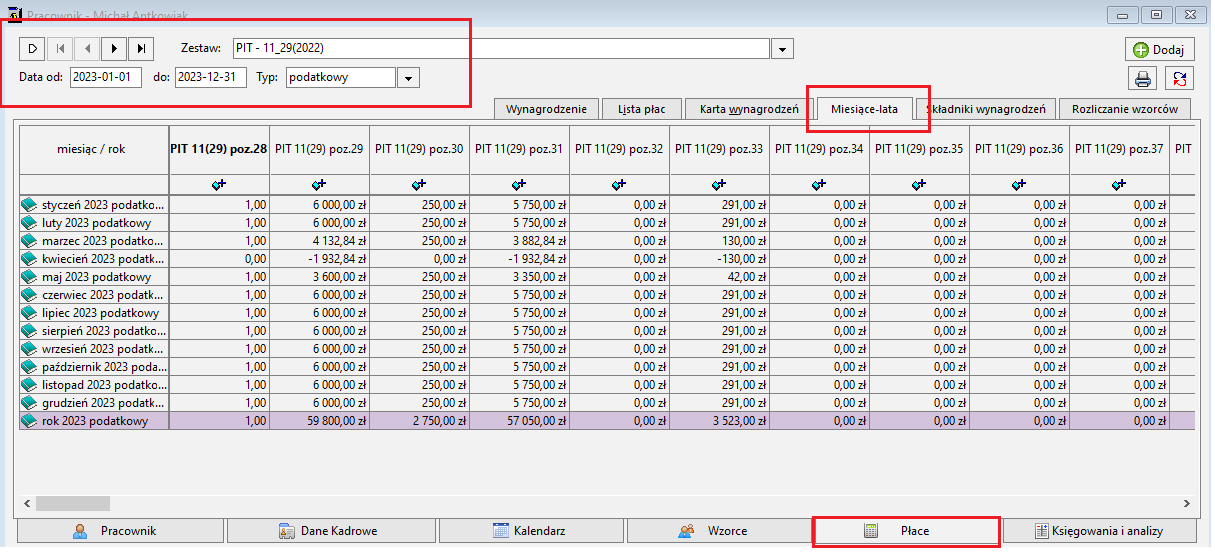Click book icon of lipiec 2023 row
Image resolution: width=1215 pixels, height=554 pixels.
[29, 313]
